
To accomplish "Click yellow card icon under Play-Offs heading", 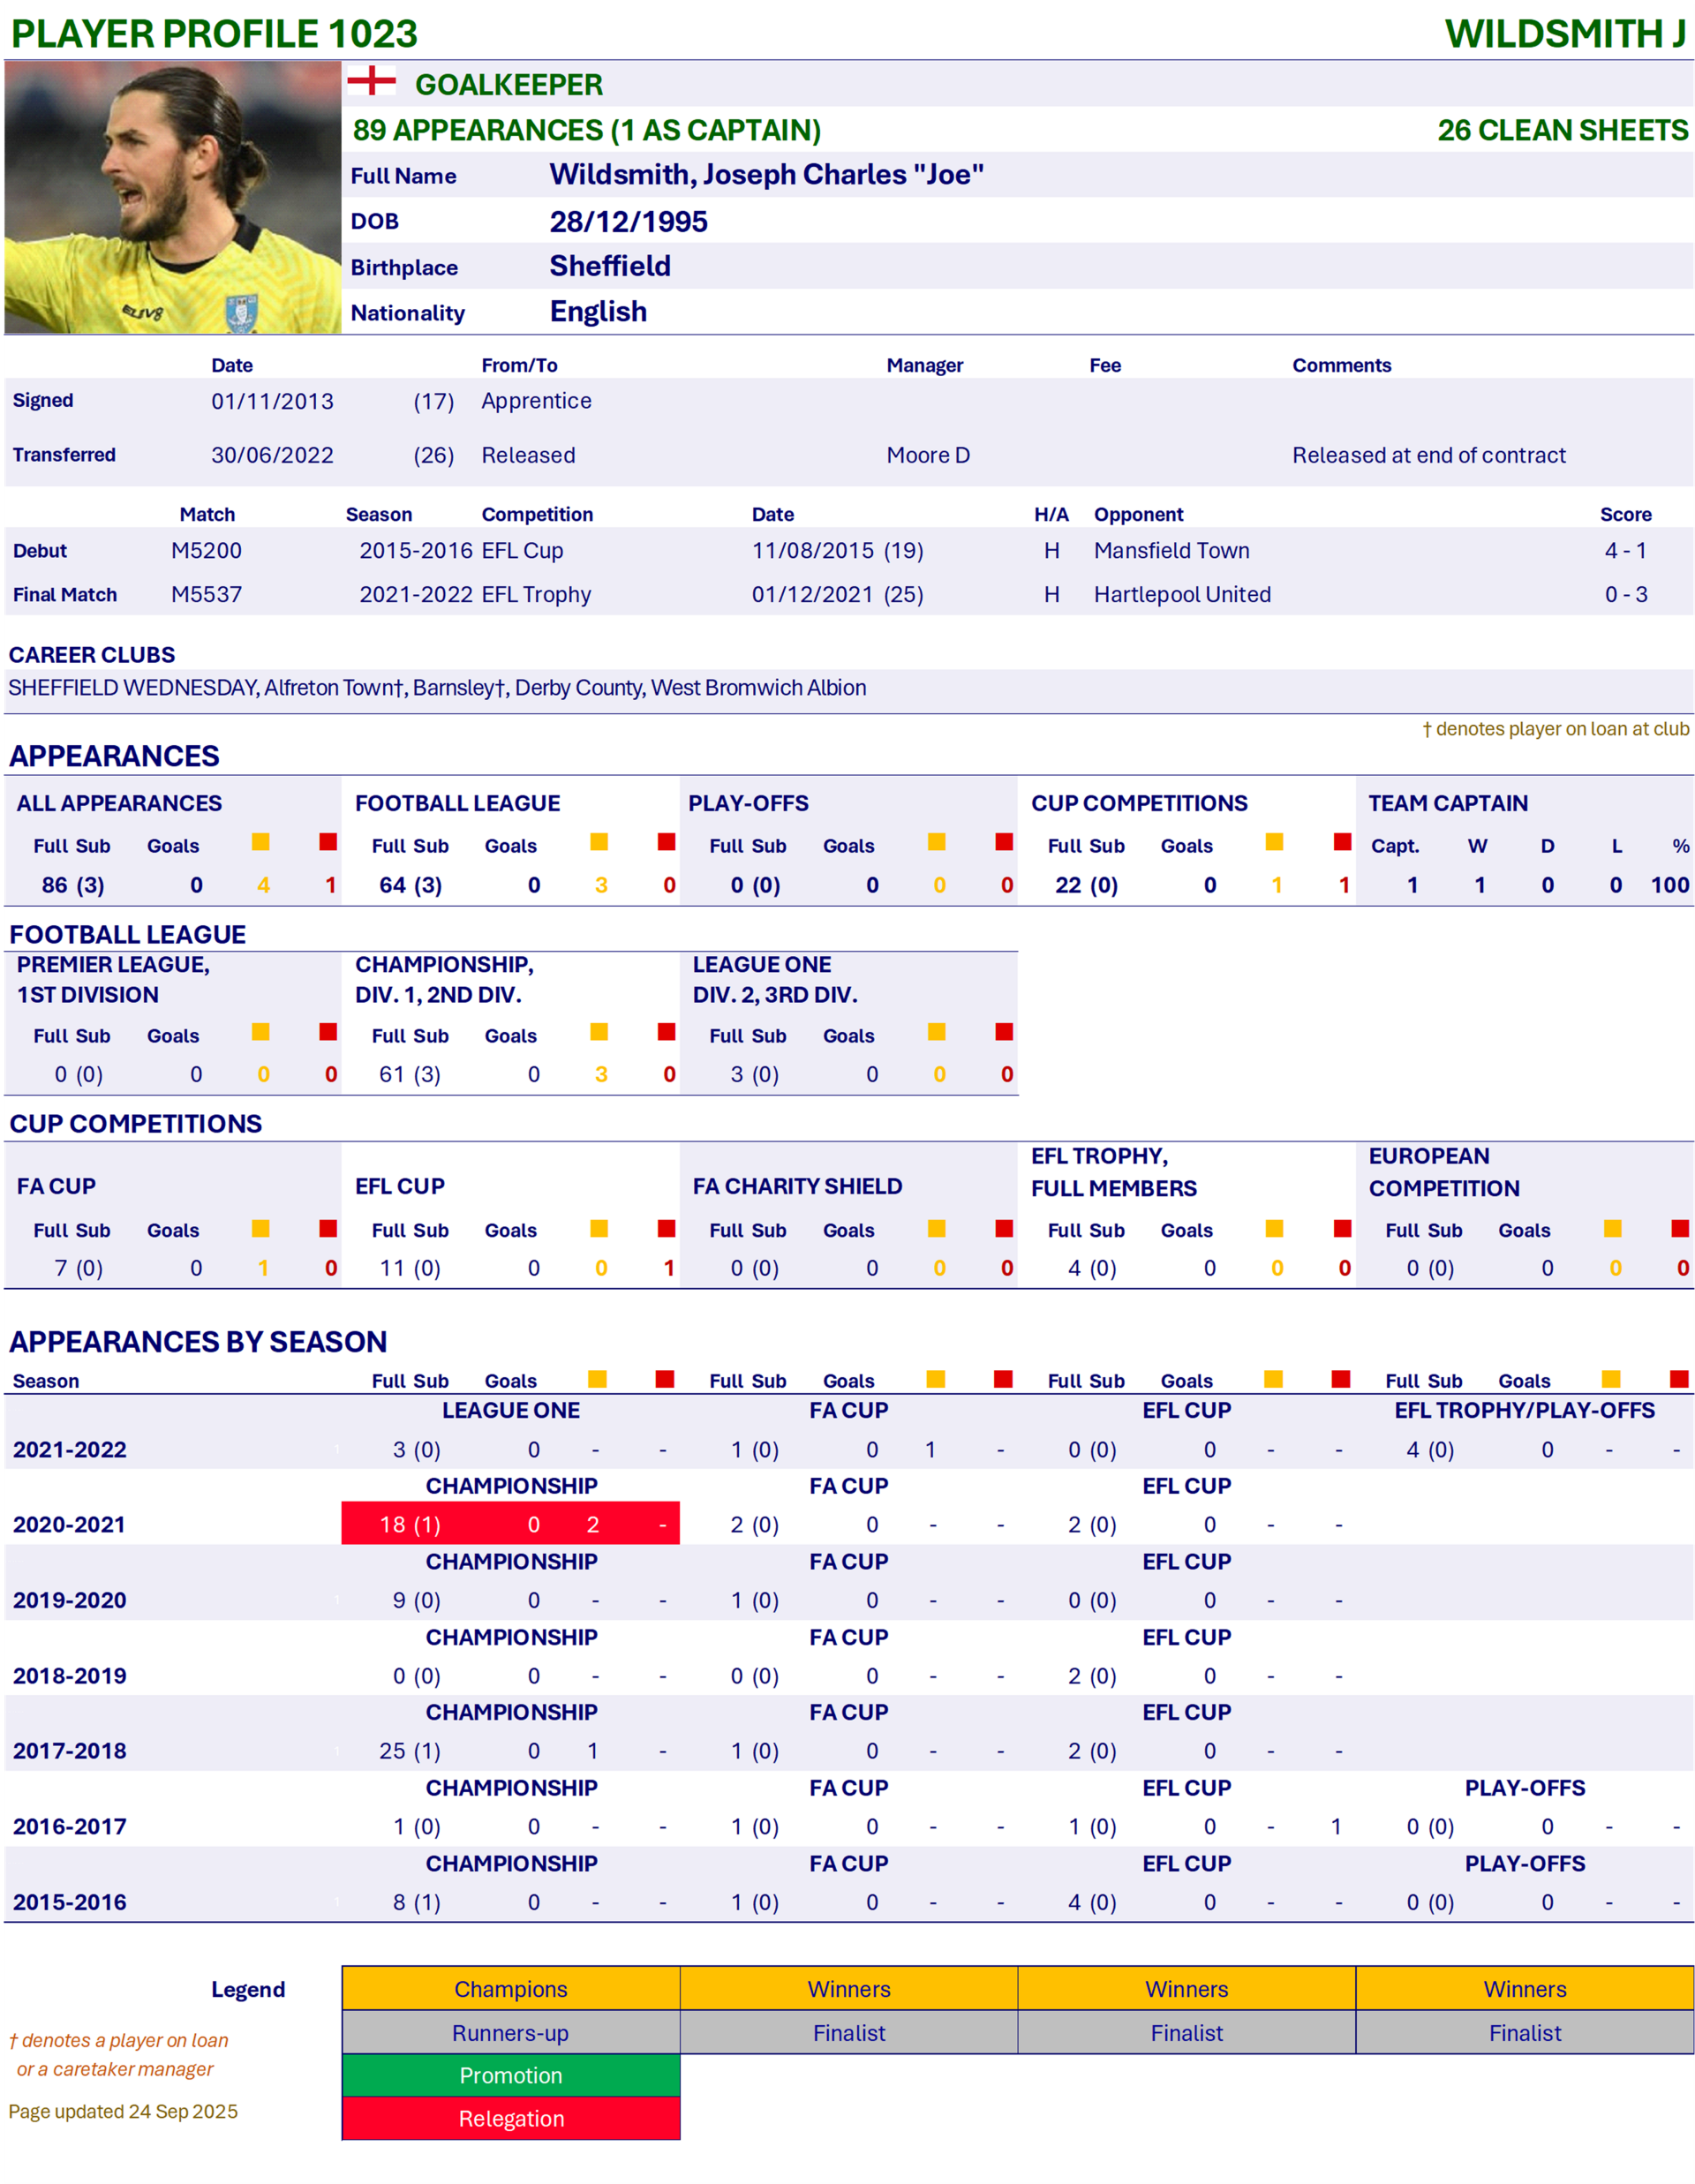I will [x=937, y=842].
